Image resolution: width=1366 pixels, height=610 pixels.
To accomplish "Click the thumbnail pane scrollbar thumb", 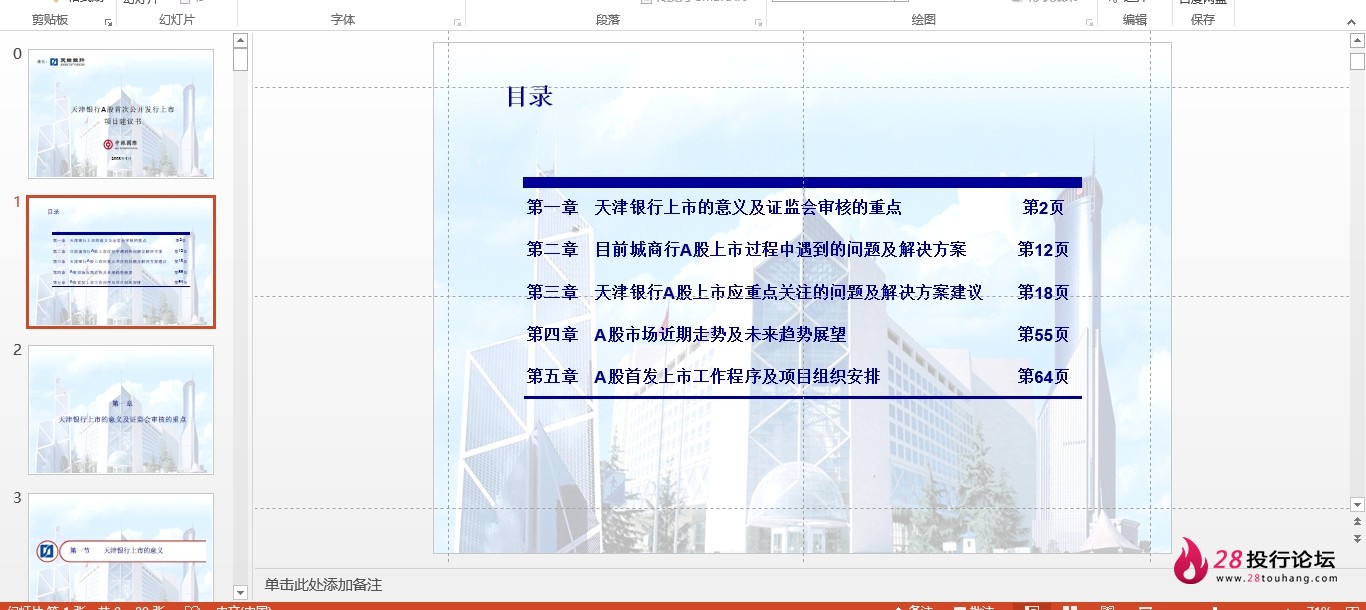I will tap(240, 59).
